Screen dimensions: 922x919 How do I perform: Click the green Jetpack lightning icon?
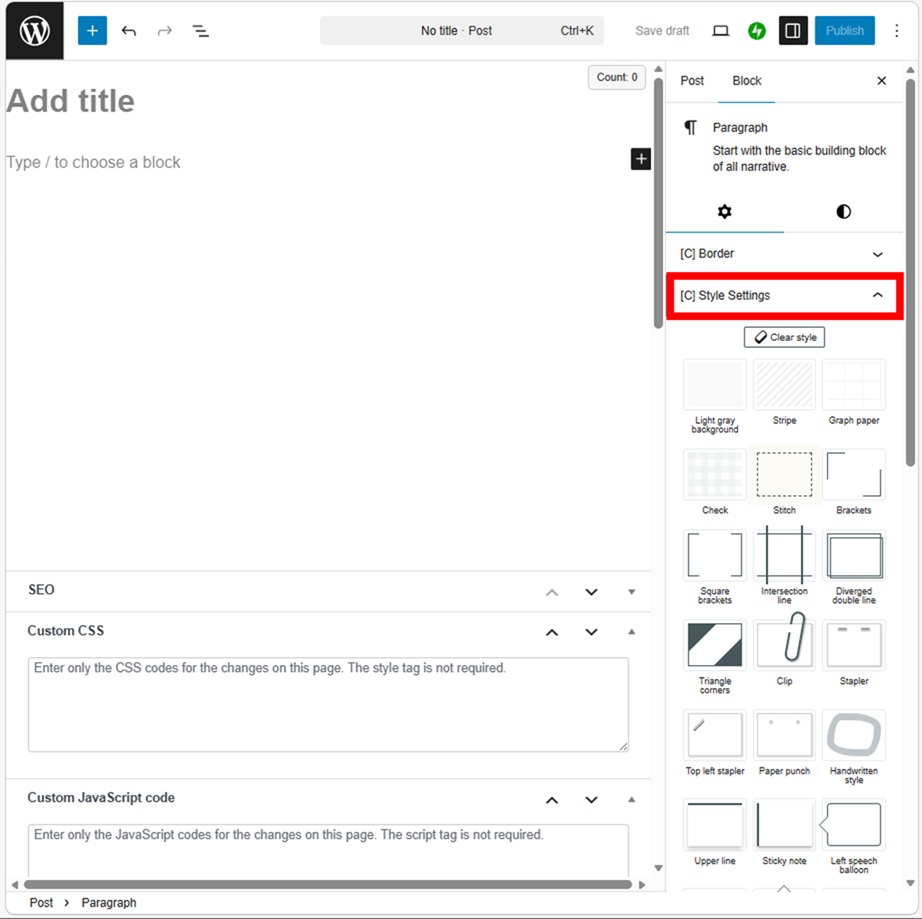coord(757,31)
